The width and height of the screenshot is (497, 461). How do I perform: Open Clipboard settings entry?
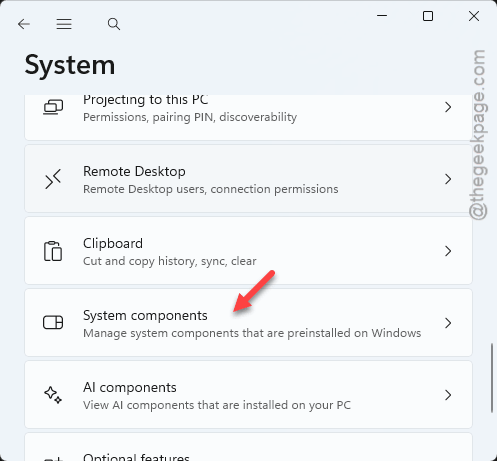coord(248,251)
